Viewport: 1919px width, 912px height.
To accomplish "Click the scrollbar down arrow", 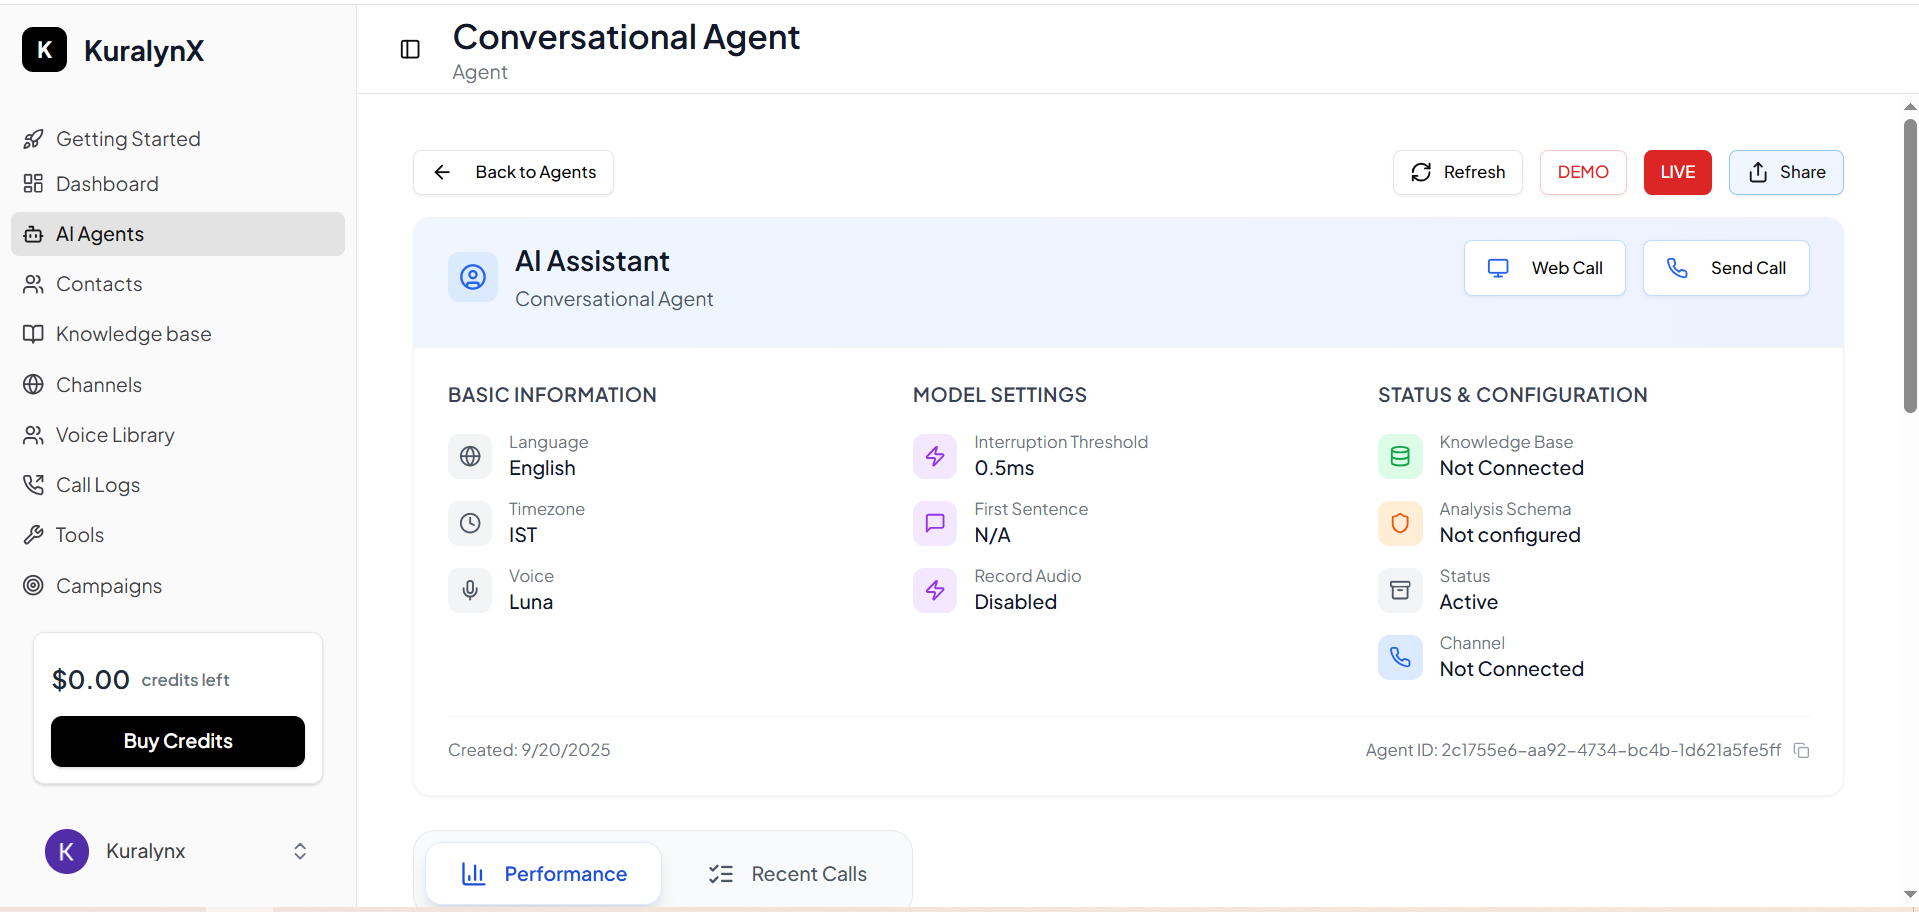I will pyautogui.click(x=1909, y=894).
